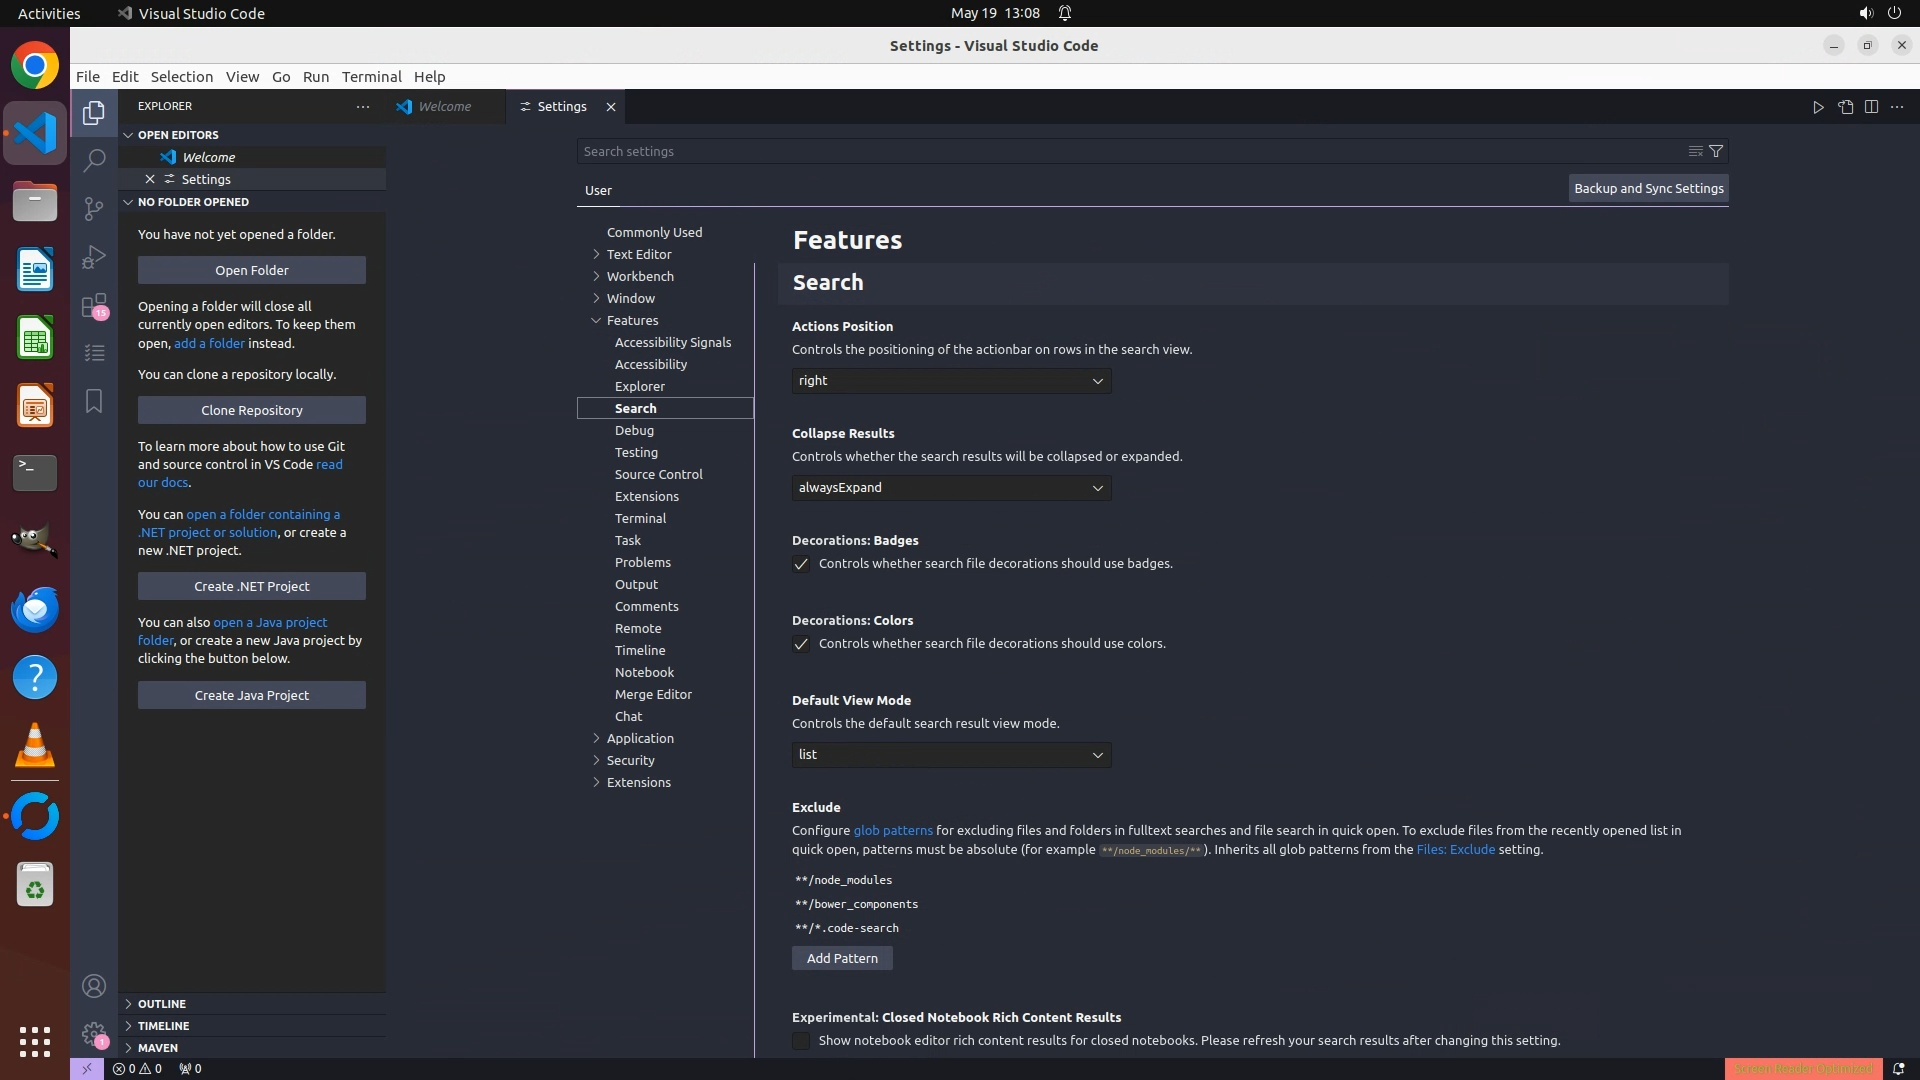
Task: Open the Terminal menu
Action: [x=371, y=77]
